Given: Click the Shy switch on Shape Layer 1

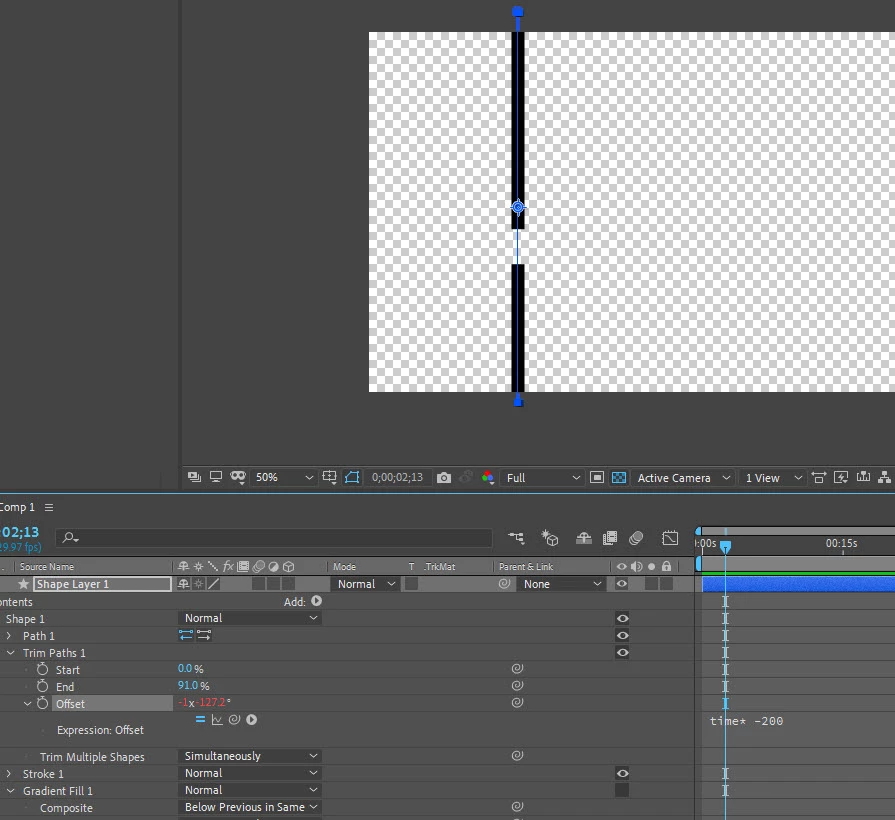Looking at the screenshot, I should point(183,584).
